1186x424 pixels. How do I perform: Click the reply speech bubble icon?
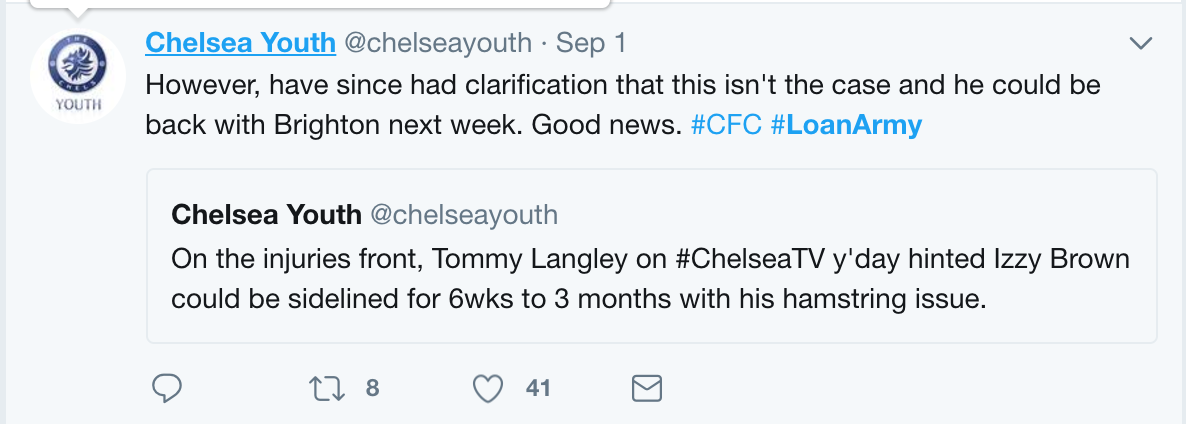(x=166, y=388)
